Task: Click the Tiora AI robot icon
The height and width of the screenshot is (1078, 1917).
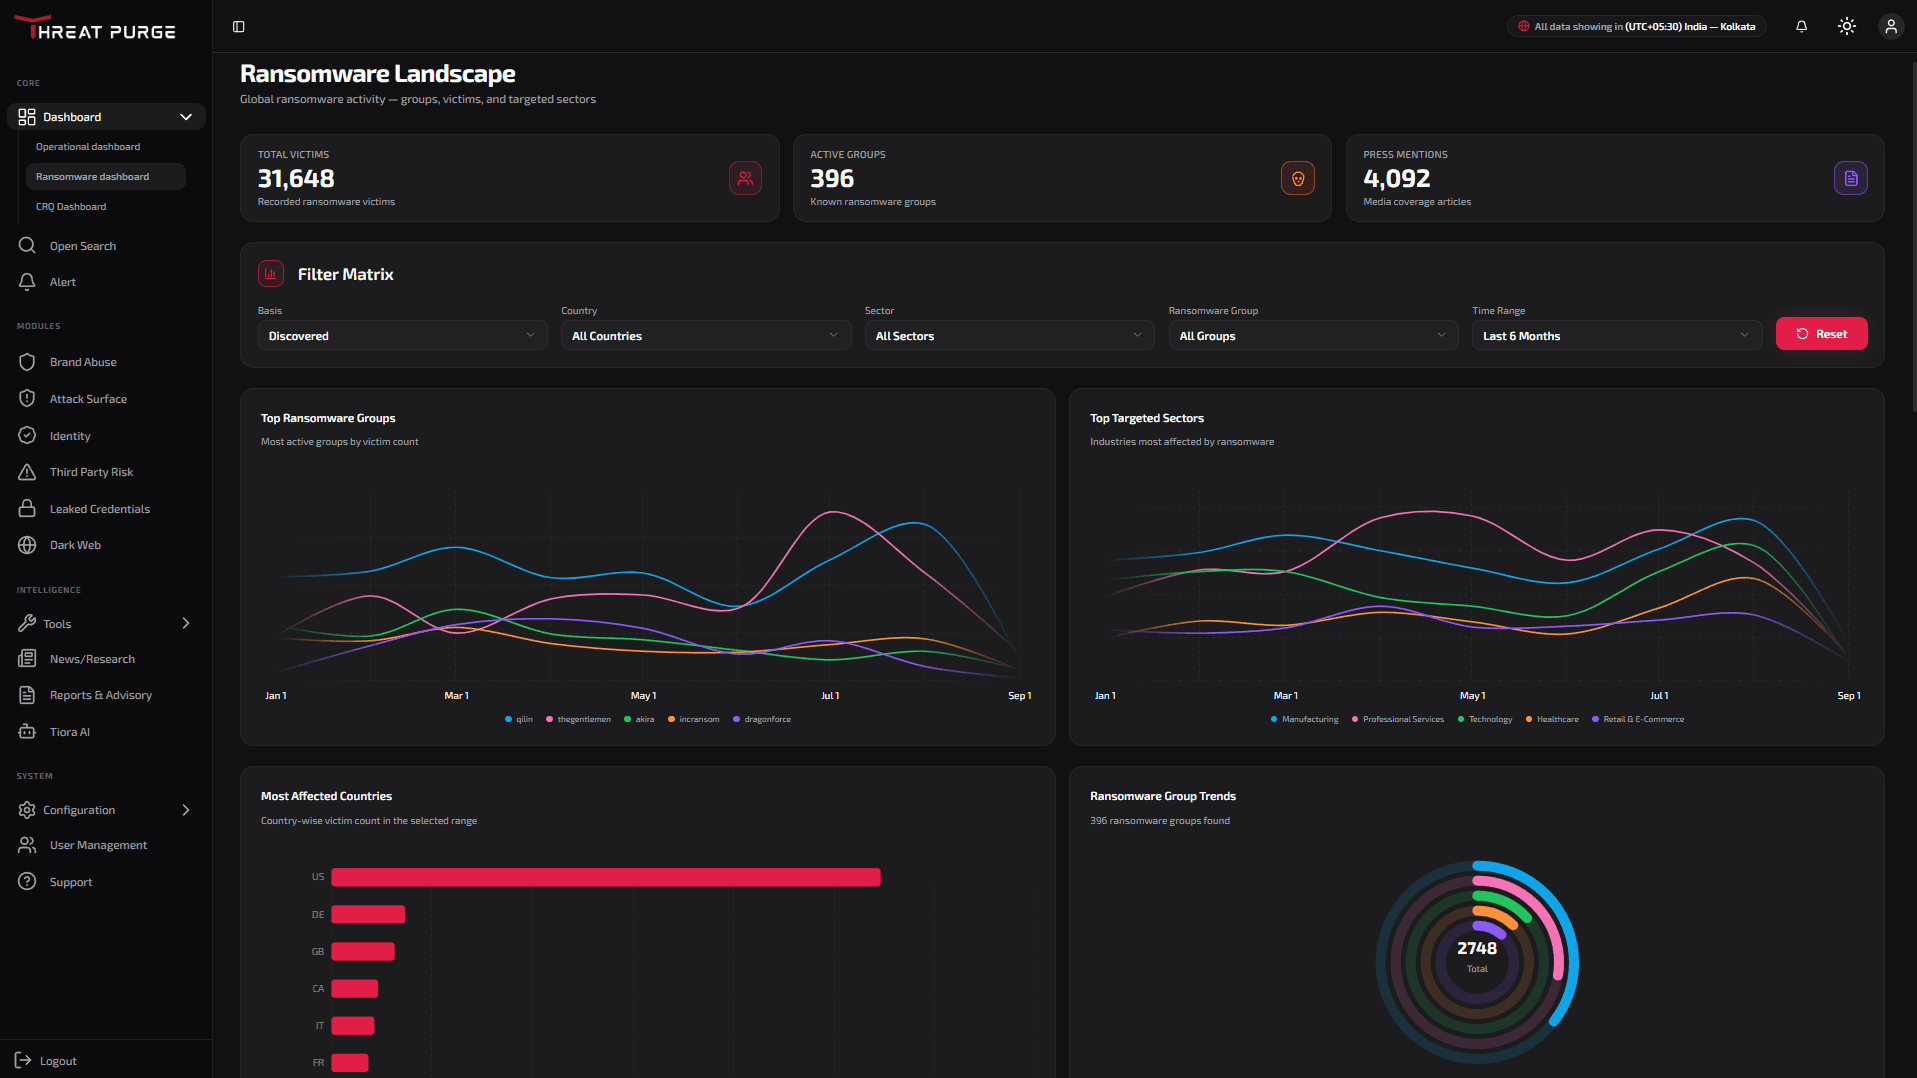Action: coord(27,732)
